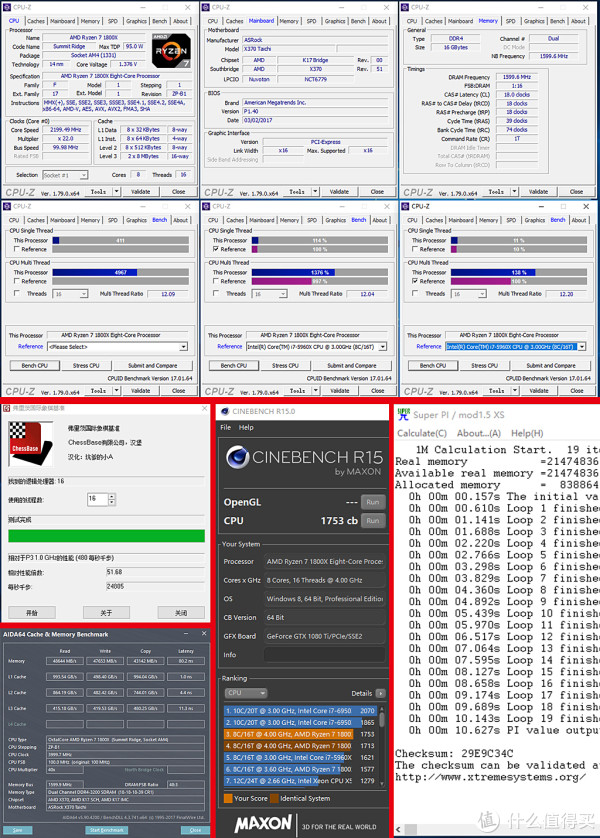The image size is (600, 838).
Task: Open SPD tab in the CPU-Z Mainboard window
Action: 311,21
